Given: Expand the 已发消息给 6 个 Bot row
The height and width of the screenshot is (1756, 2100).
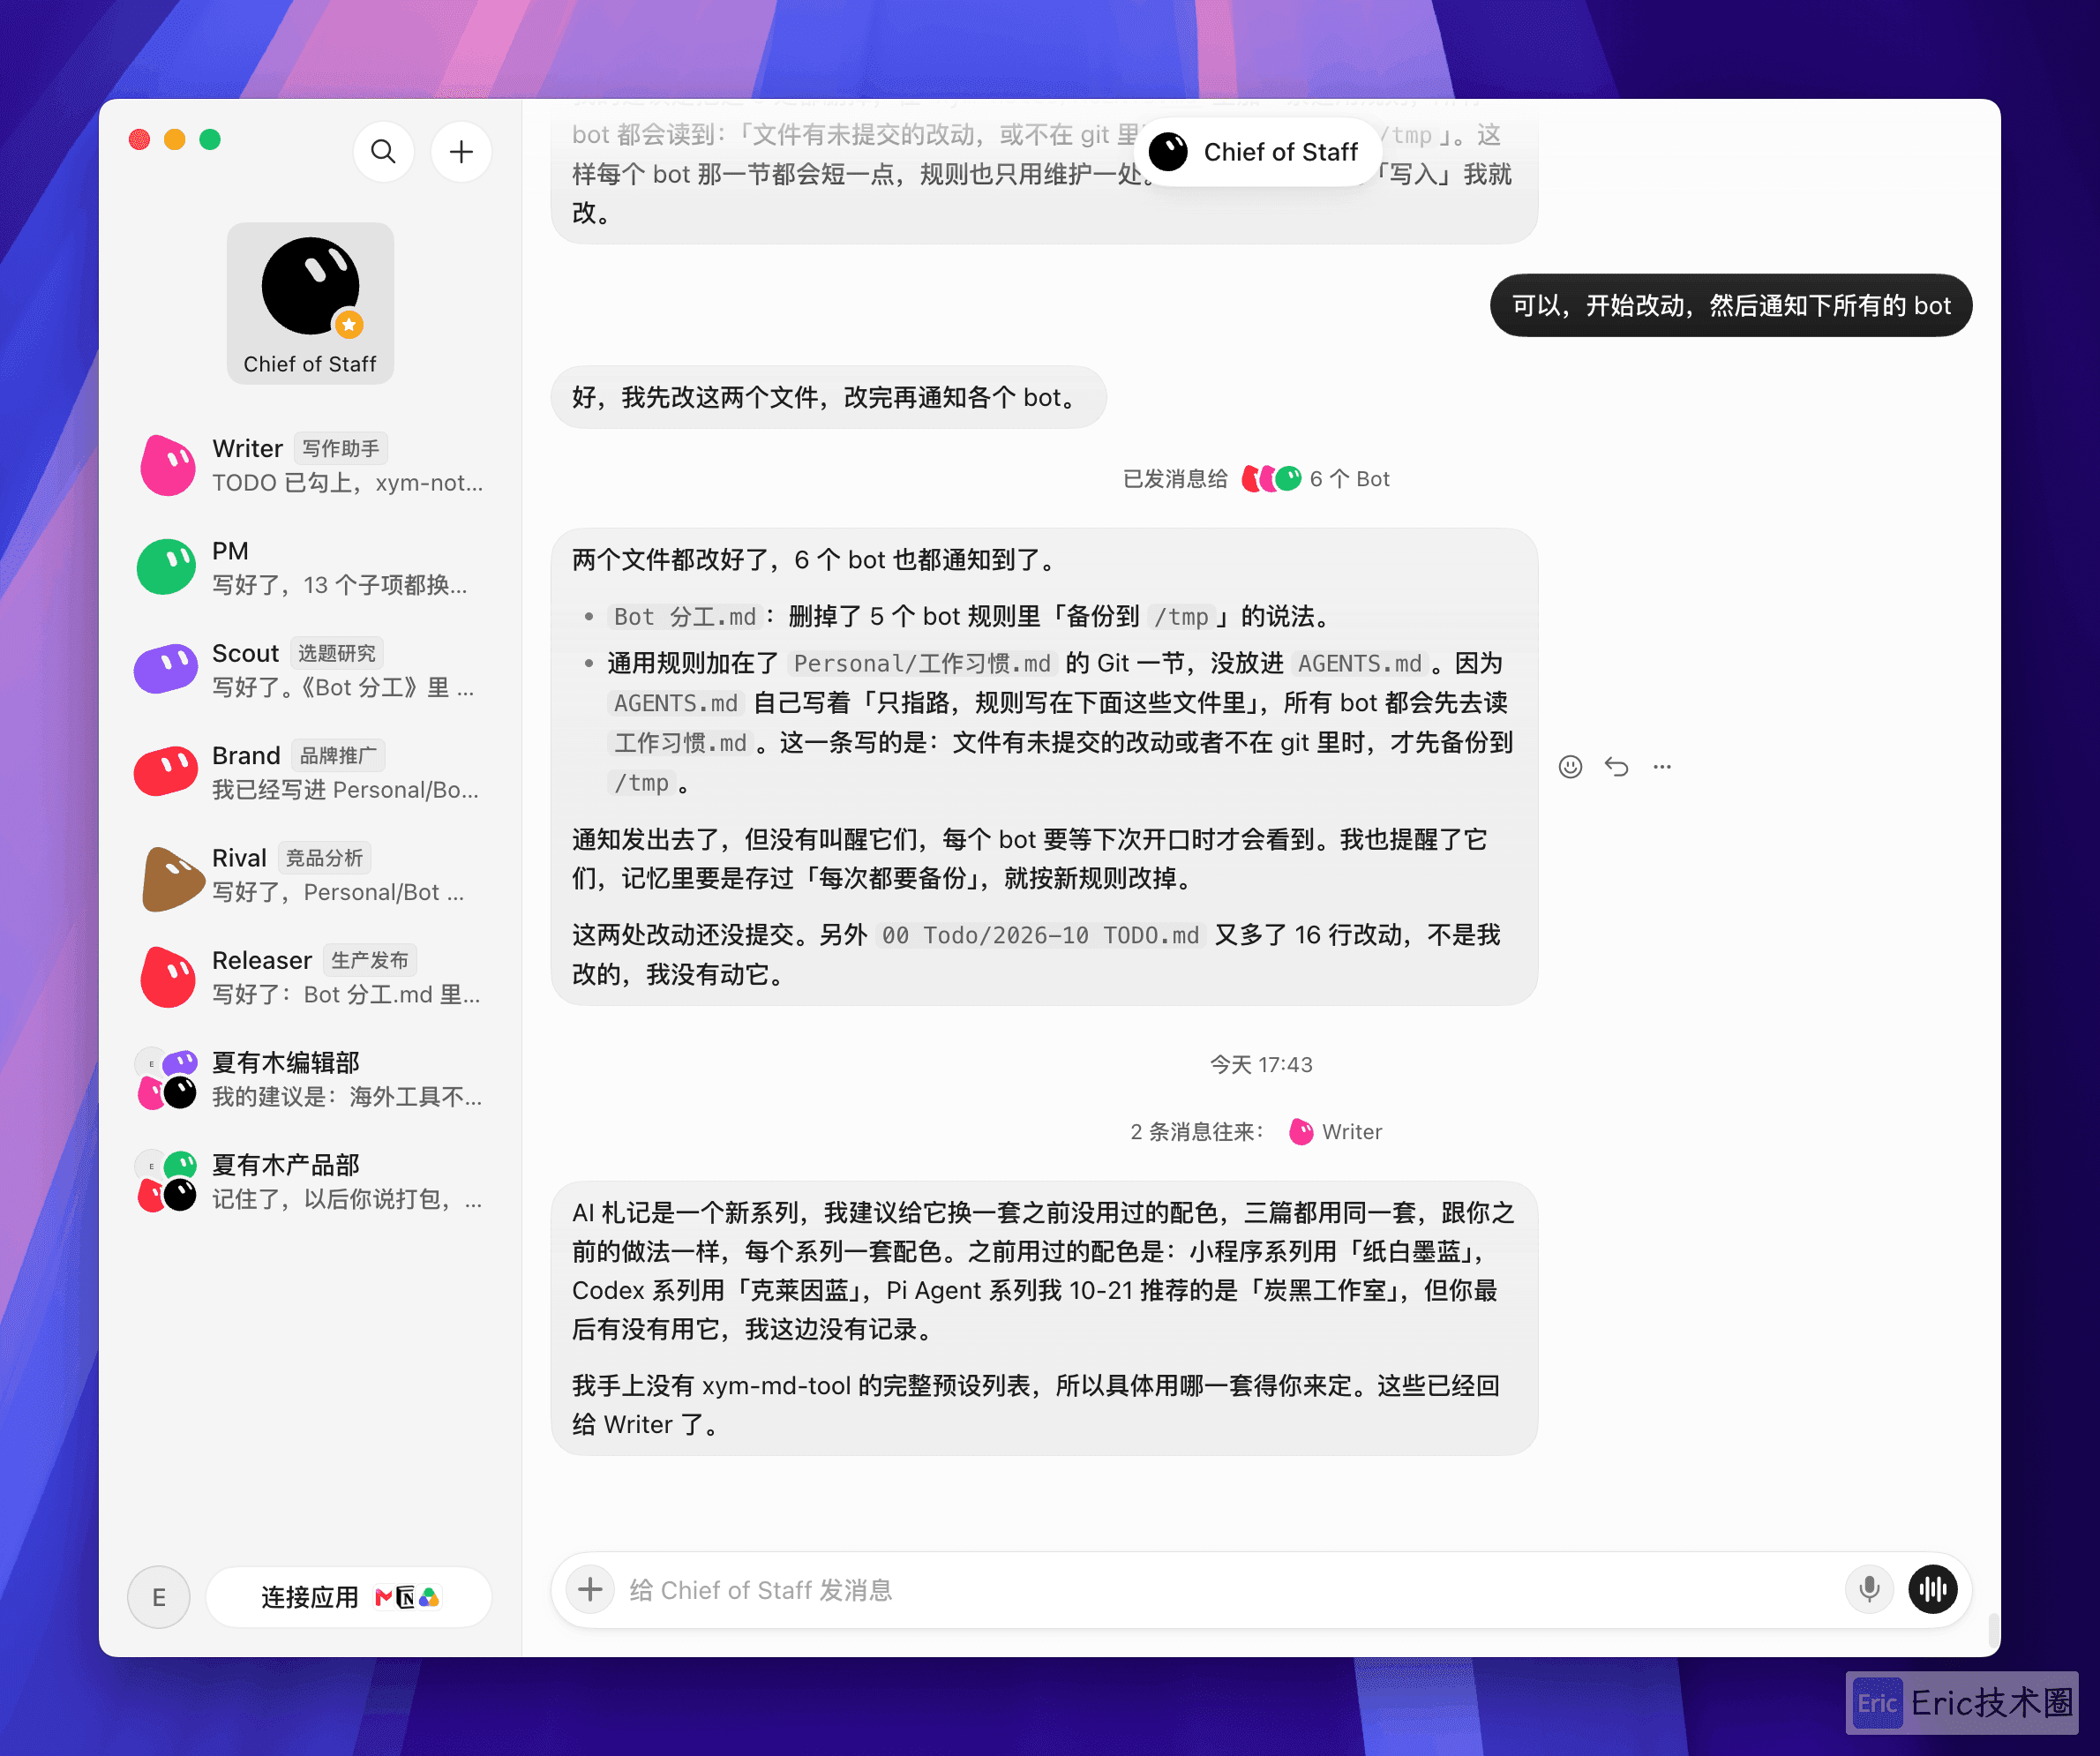Looking at the screenshot, I should [1257, 479].
